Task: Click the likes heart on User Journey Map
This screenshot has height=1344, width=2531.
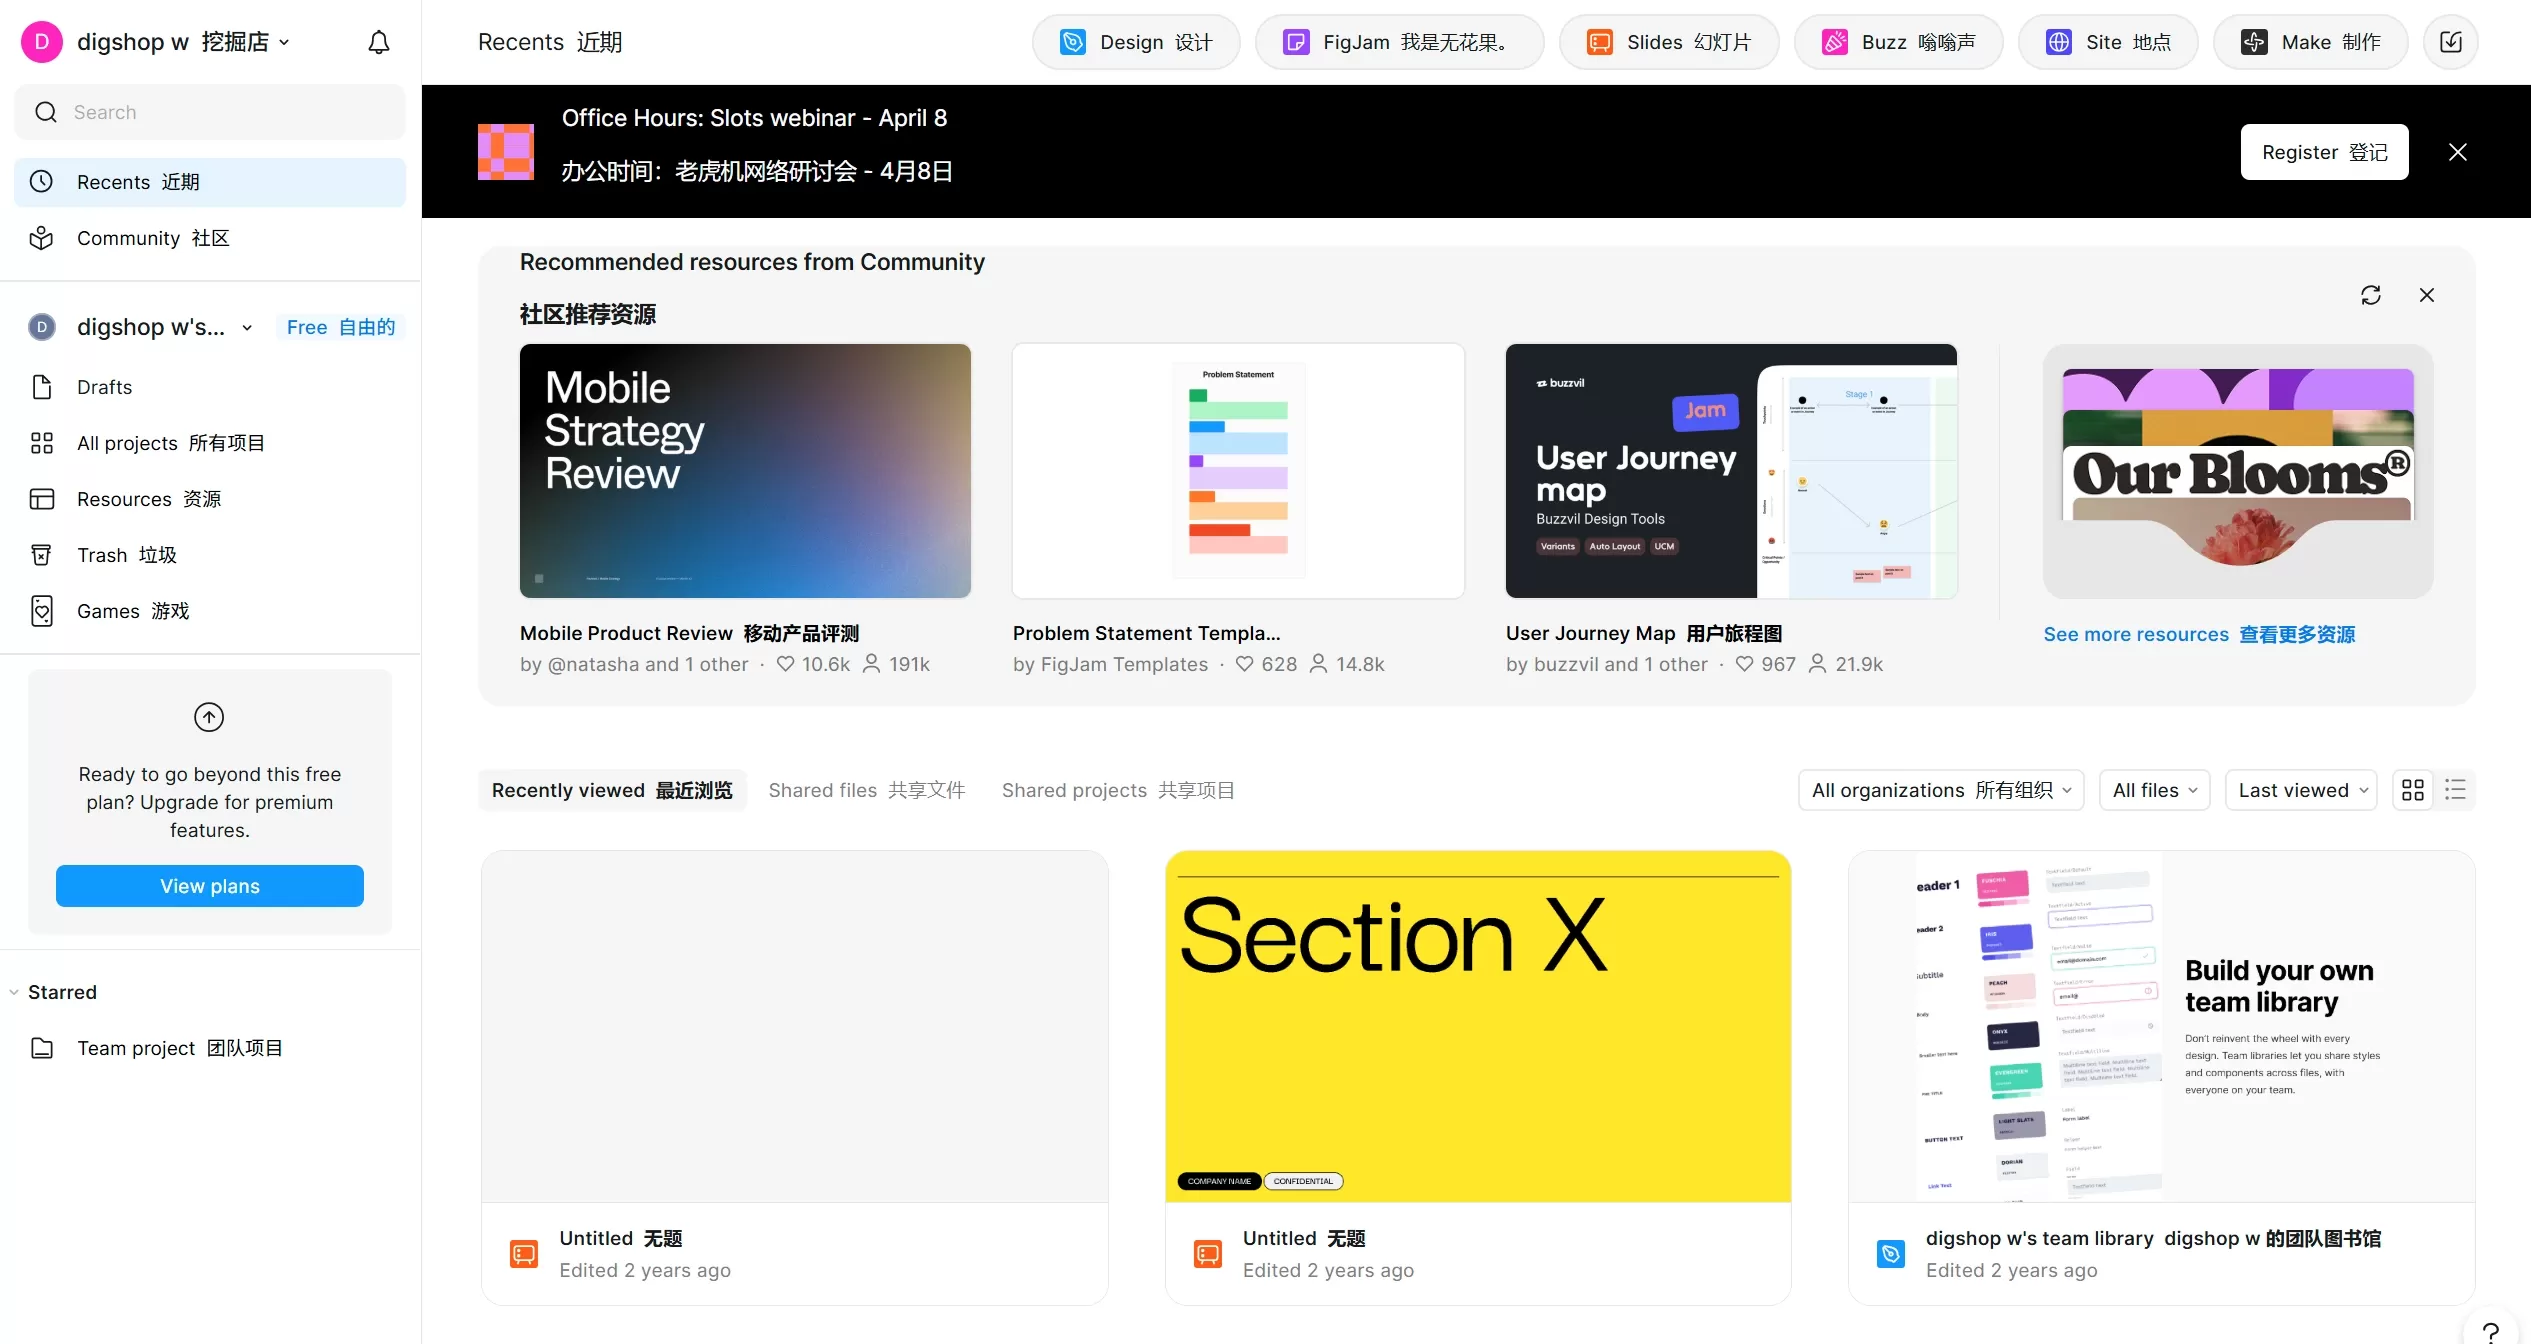Action: [1744, 664]
